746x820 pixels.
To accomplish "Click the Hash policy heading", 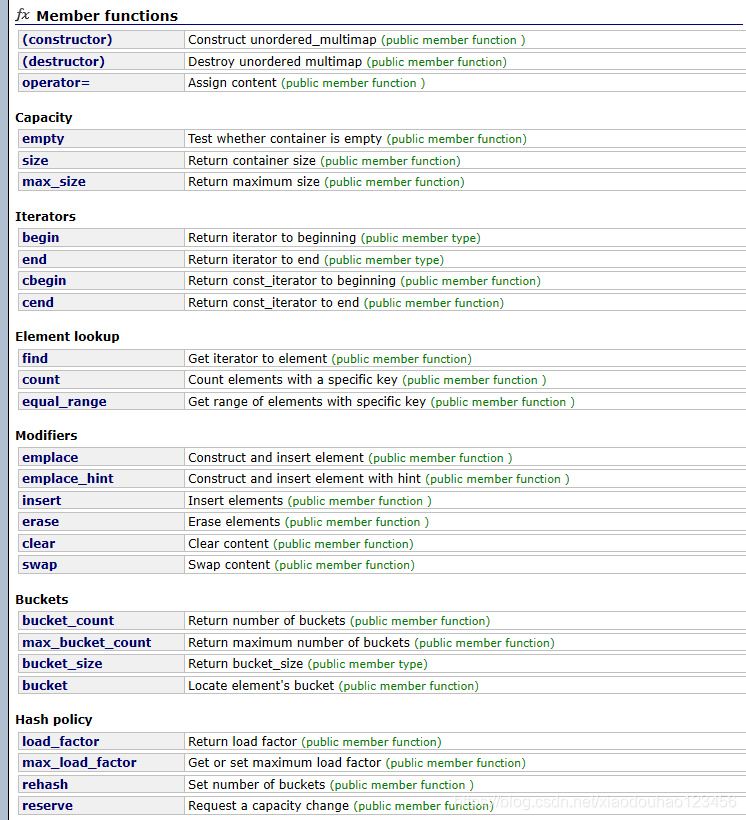I will 53,720.
